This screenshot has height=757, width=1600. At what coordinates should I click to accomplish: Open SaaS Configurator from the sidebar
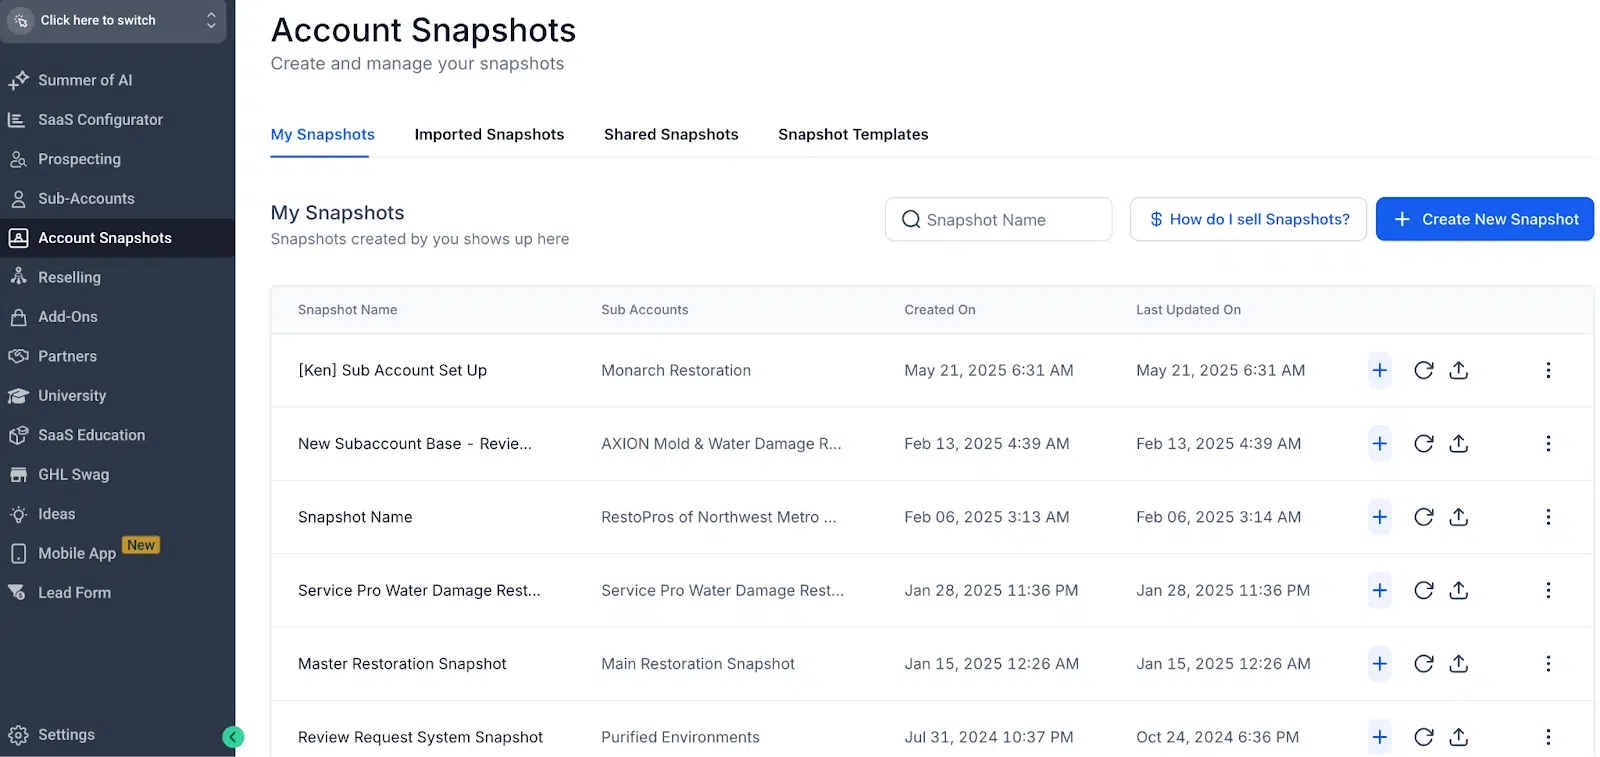point(100,120)
